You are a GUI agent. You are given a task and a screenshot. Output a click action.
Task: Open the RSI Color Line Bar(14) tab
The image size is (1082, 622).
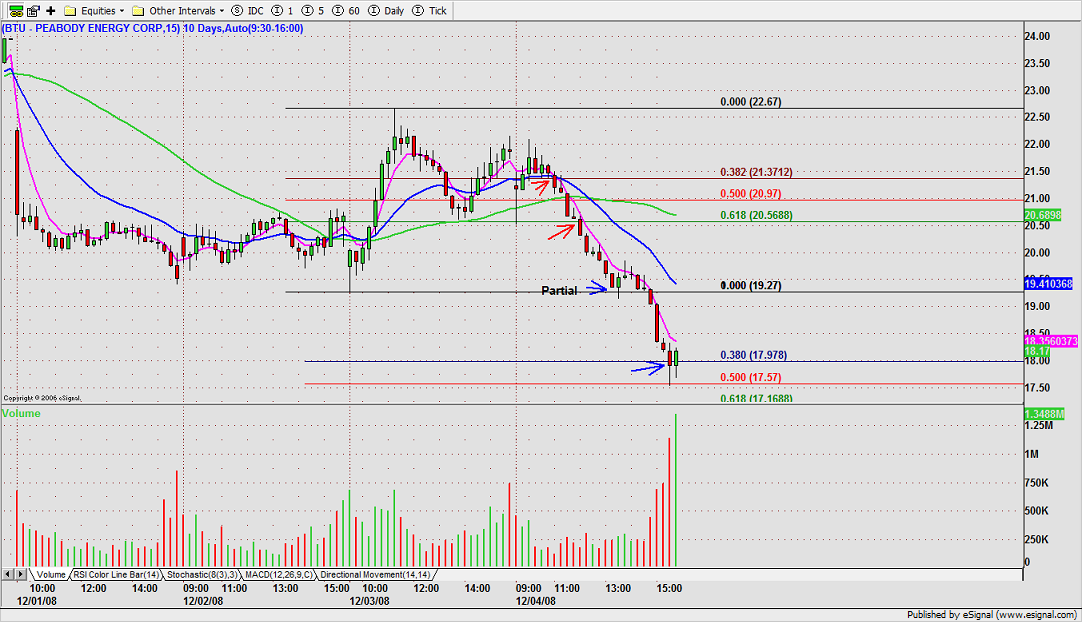[x=116, y=574]
